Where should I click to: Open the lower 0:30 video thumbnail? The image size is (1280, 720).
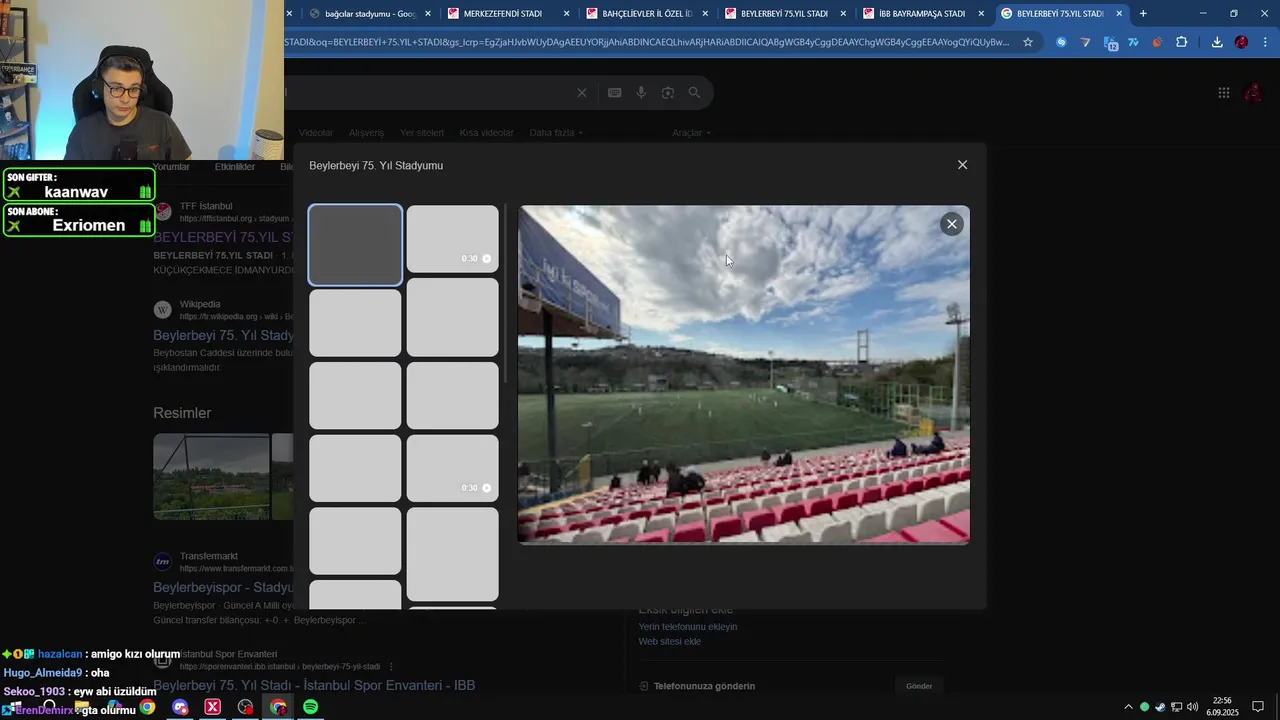(x=452, y=468)
